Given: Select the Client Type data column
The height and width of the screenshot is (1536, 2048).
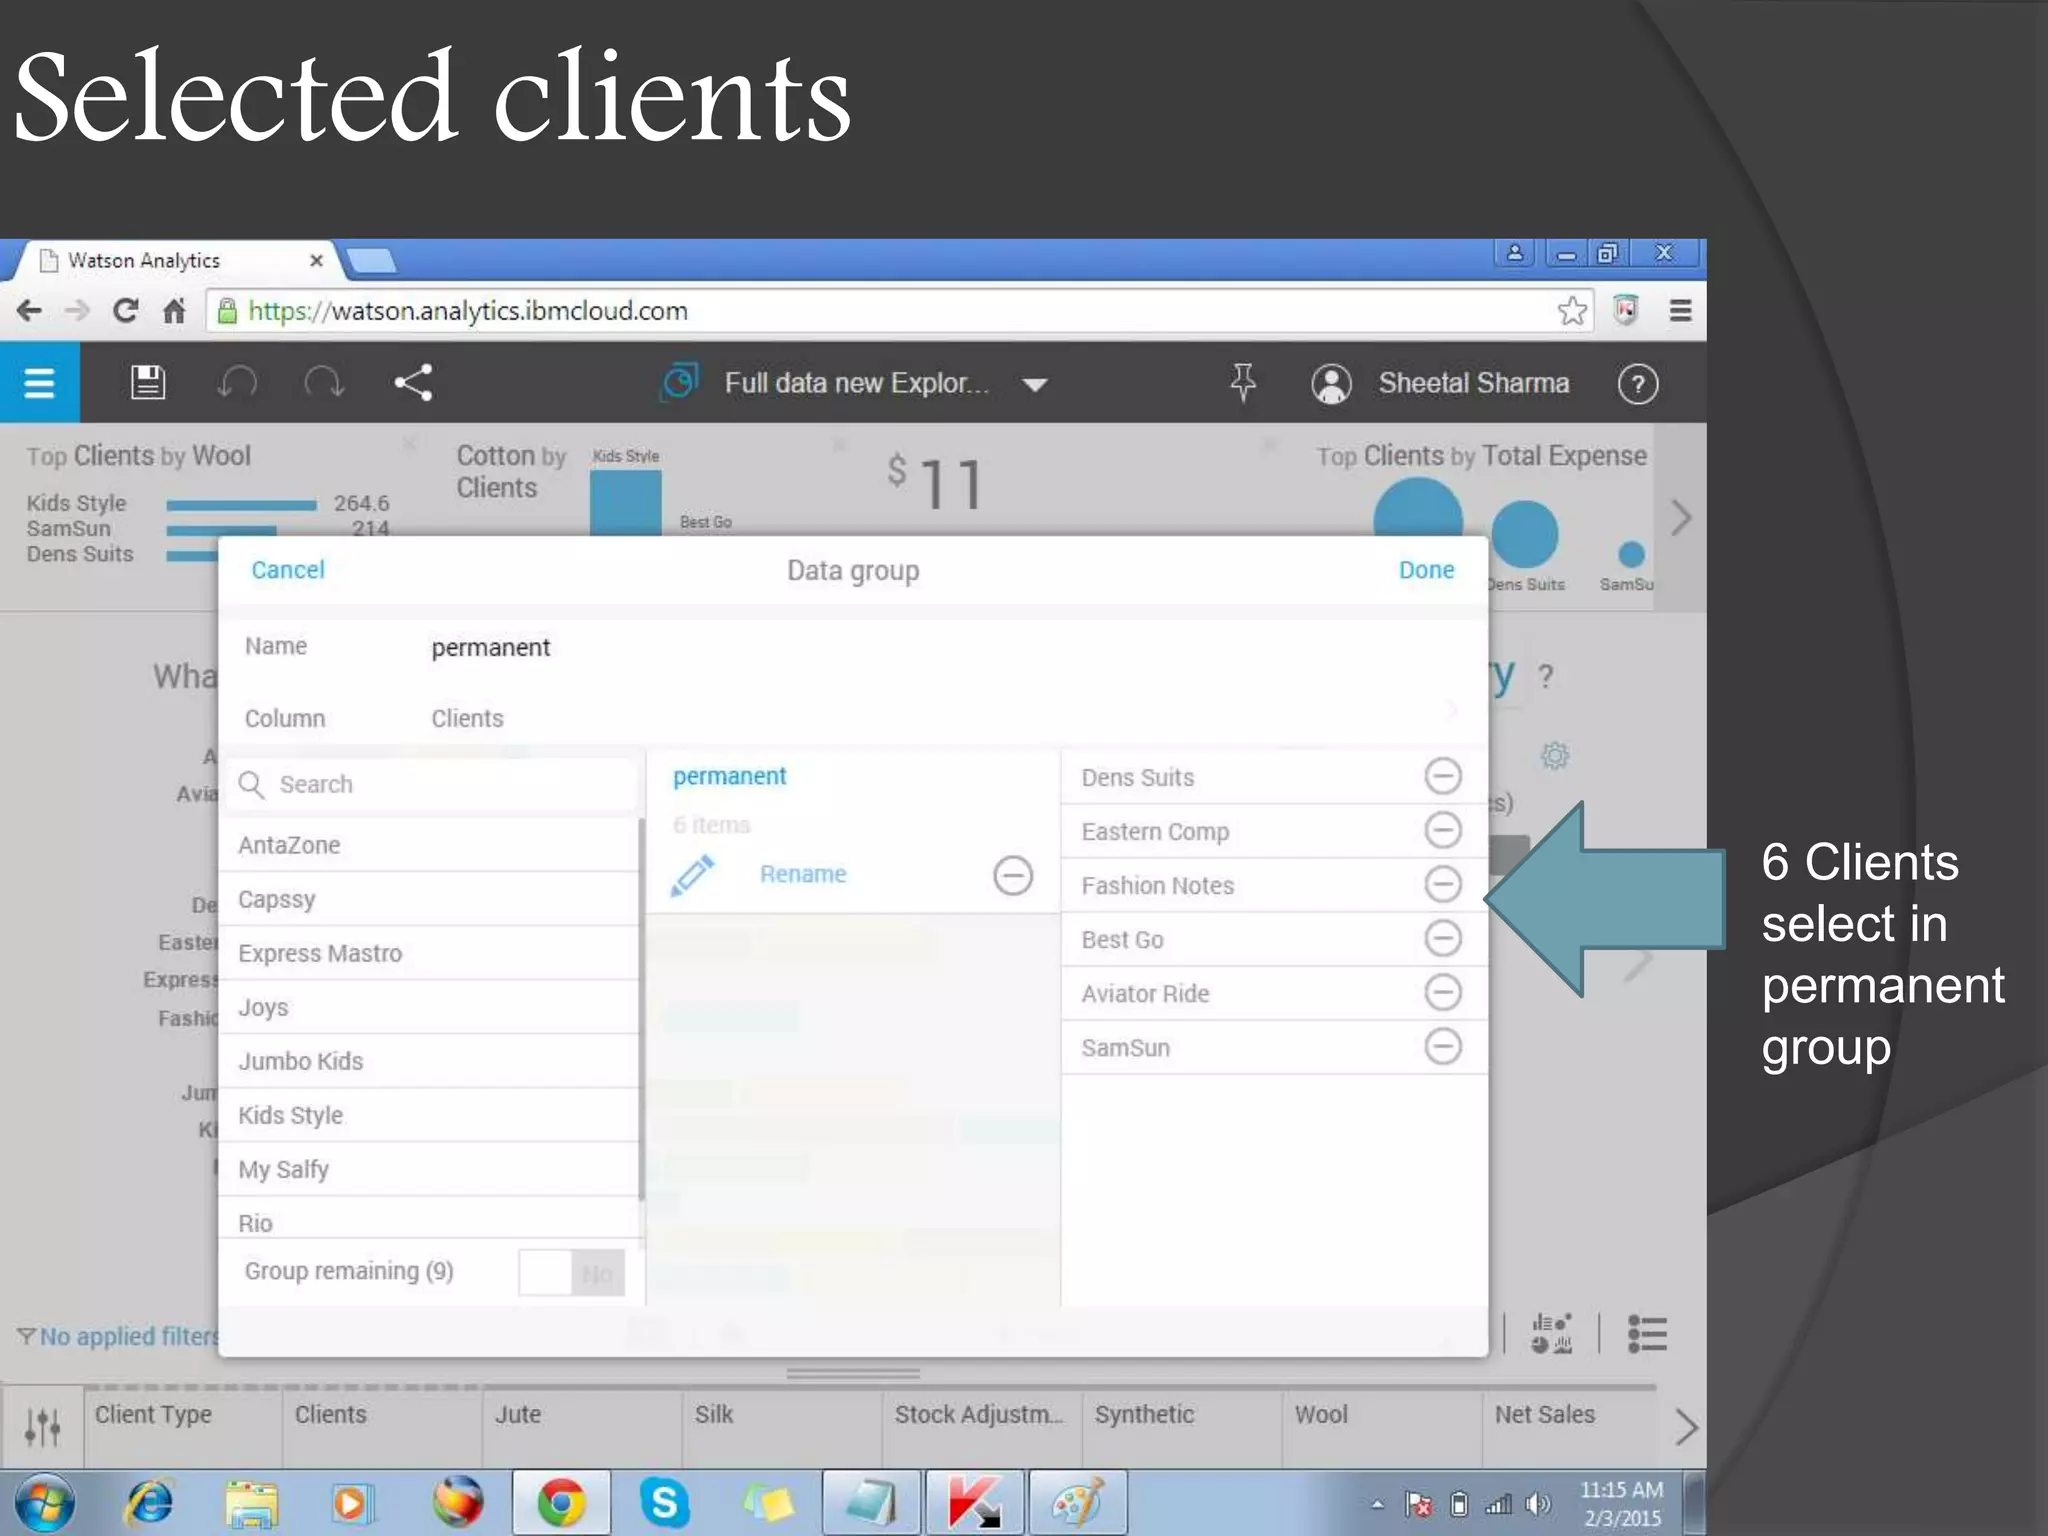Looking at the screenshot, I should click(x=183, y=1426).
